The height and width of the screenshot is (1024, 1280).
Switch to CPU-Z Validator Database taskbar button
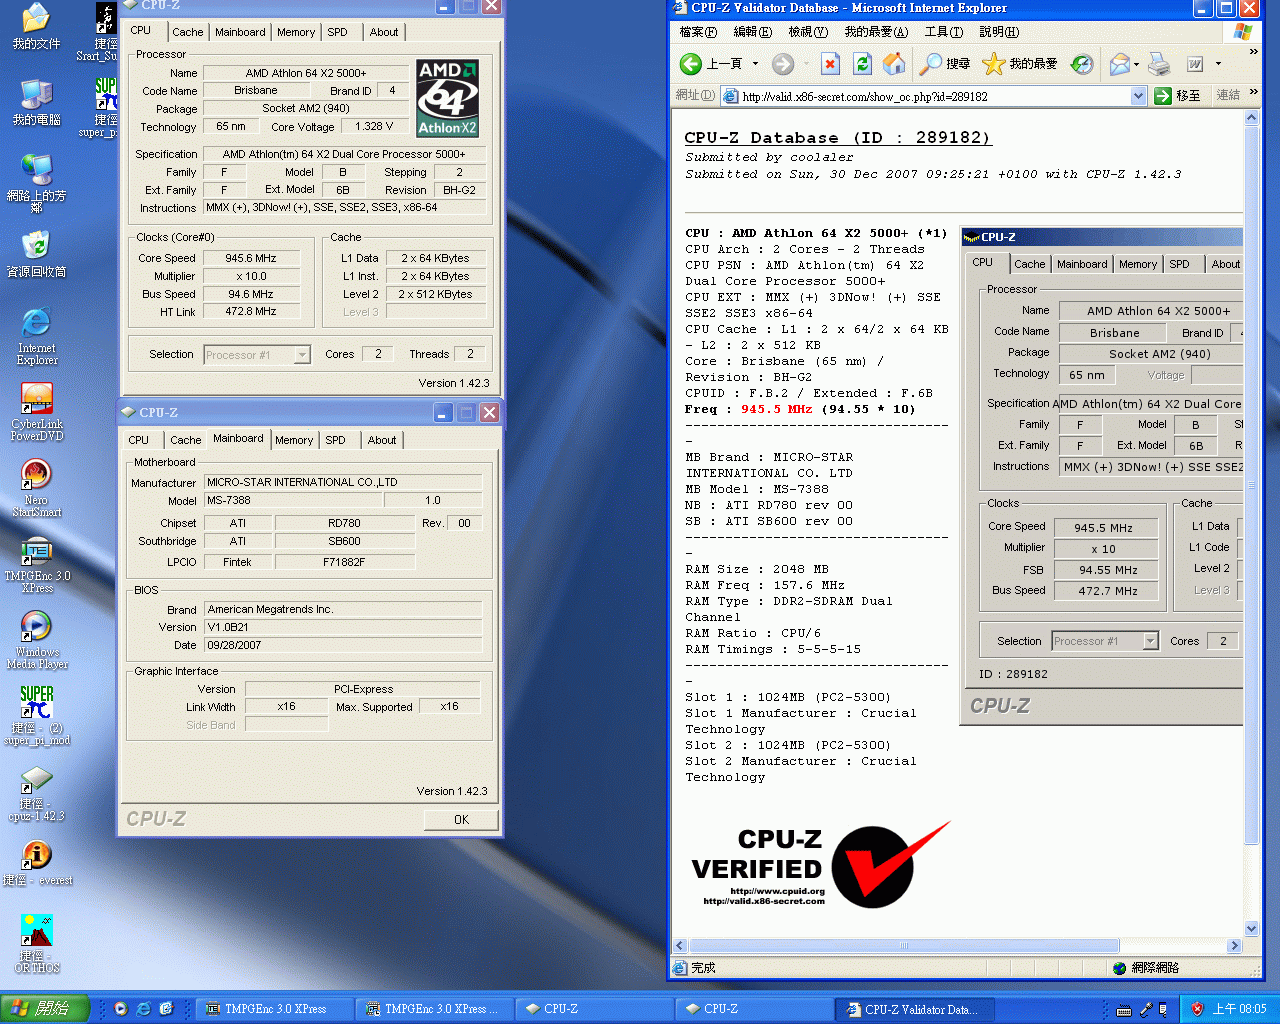coord(914,1009)
